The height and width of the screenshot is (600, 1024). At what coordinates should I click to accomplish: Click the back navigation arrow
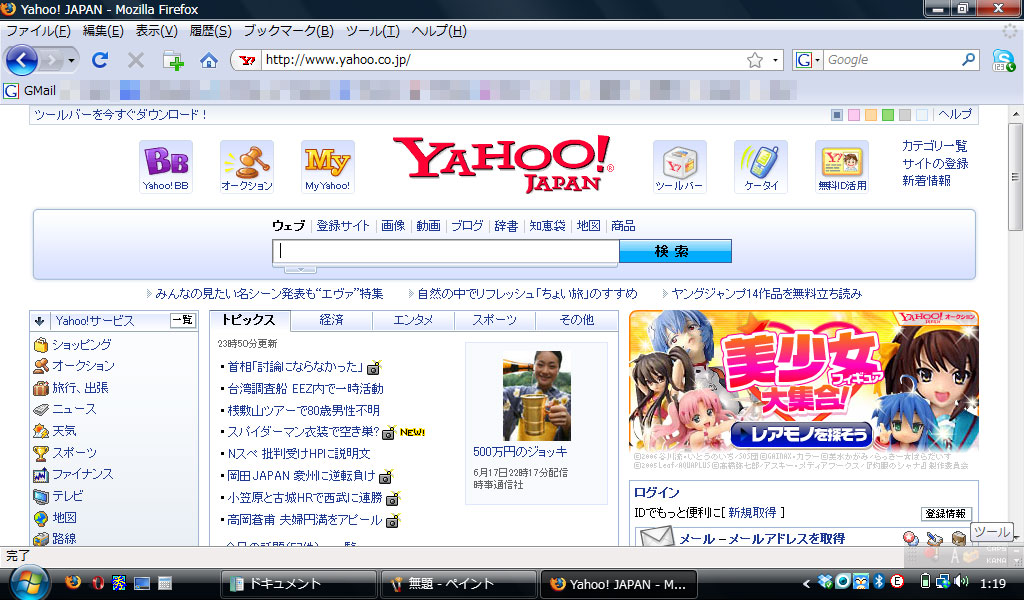click(22, 60)
